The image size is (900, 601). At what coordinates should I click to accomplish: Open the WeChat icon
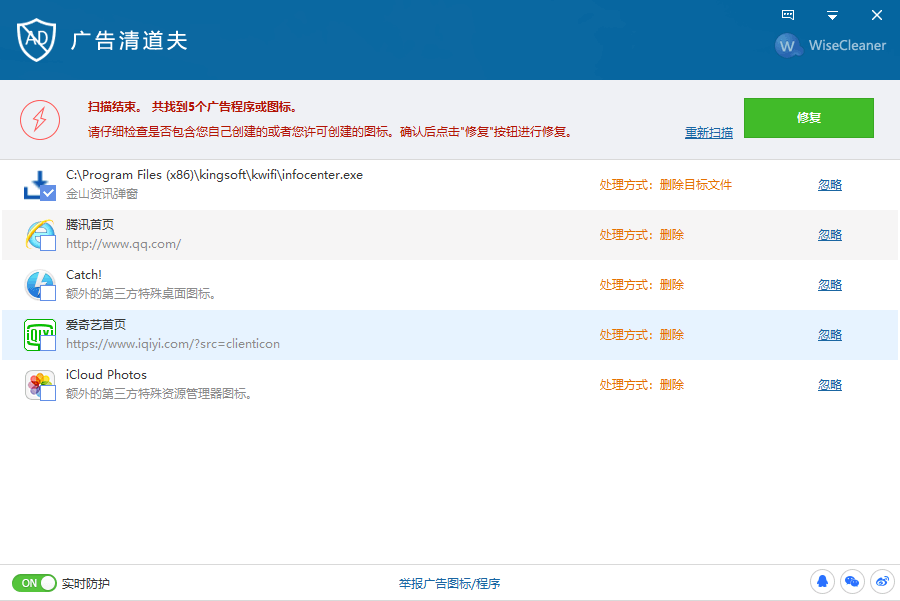point(852,582)
